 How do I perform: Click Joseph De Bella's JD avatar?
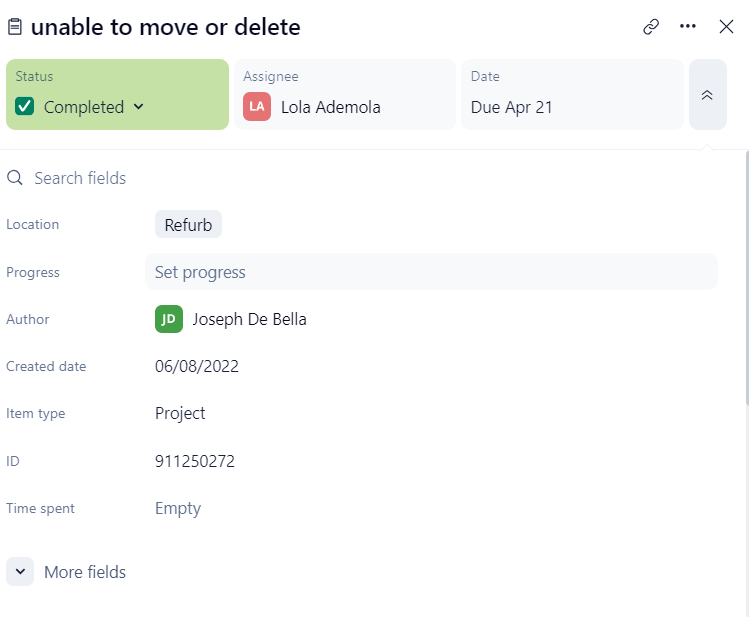(169, 319)
